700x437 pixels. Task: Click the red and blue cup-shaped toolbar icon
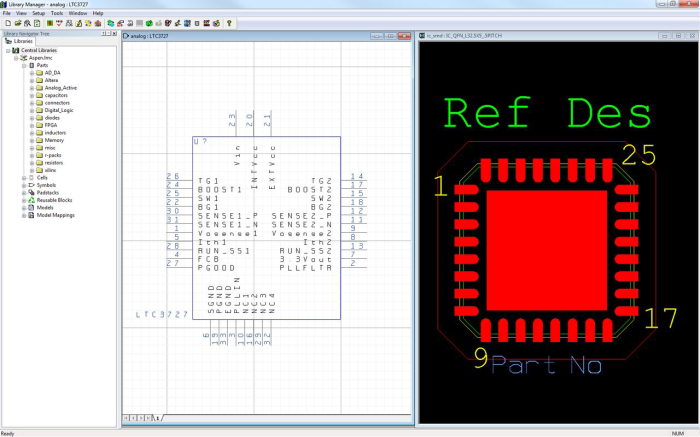[x=168, y=23]
